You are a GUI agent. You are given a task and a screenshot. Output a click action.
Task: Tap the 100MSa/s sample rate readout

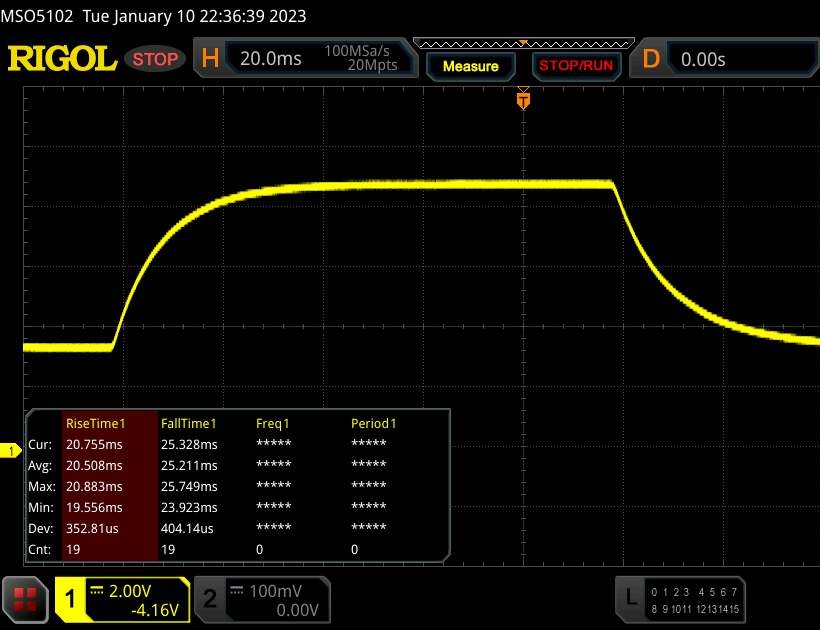coord(357,51)
